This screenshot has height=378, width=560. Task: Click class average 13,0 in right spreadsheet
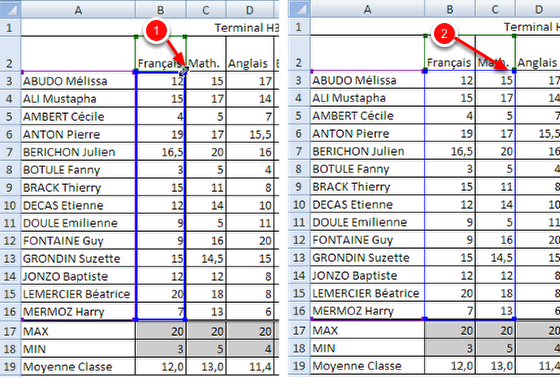click(x=495, y=366)
